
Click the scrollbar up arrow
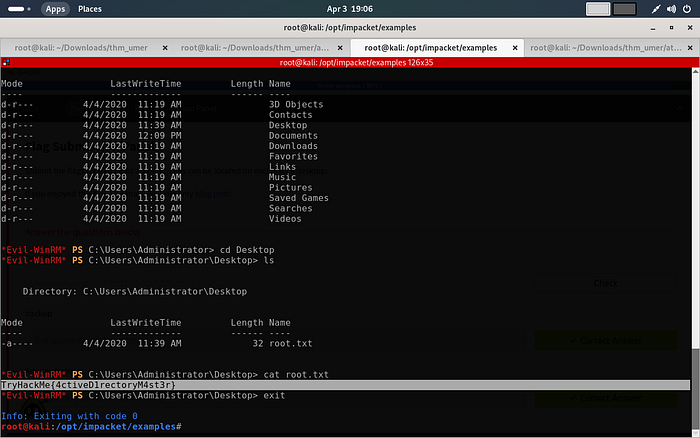coord(696,71)
